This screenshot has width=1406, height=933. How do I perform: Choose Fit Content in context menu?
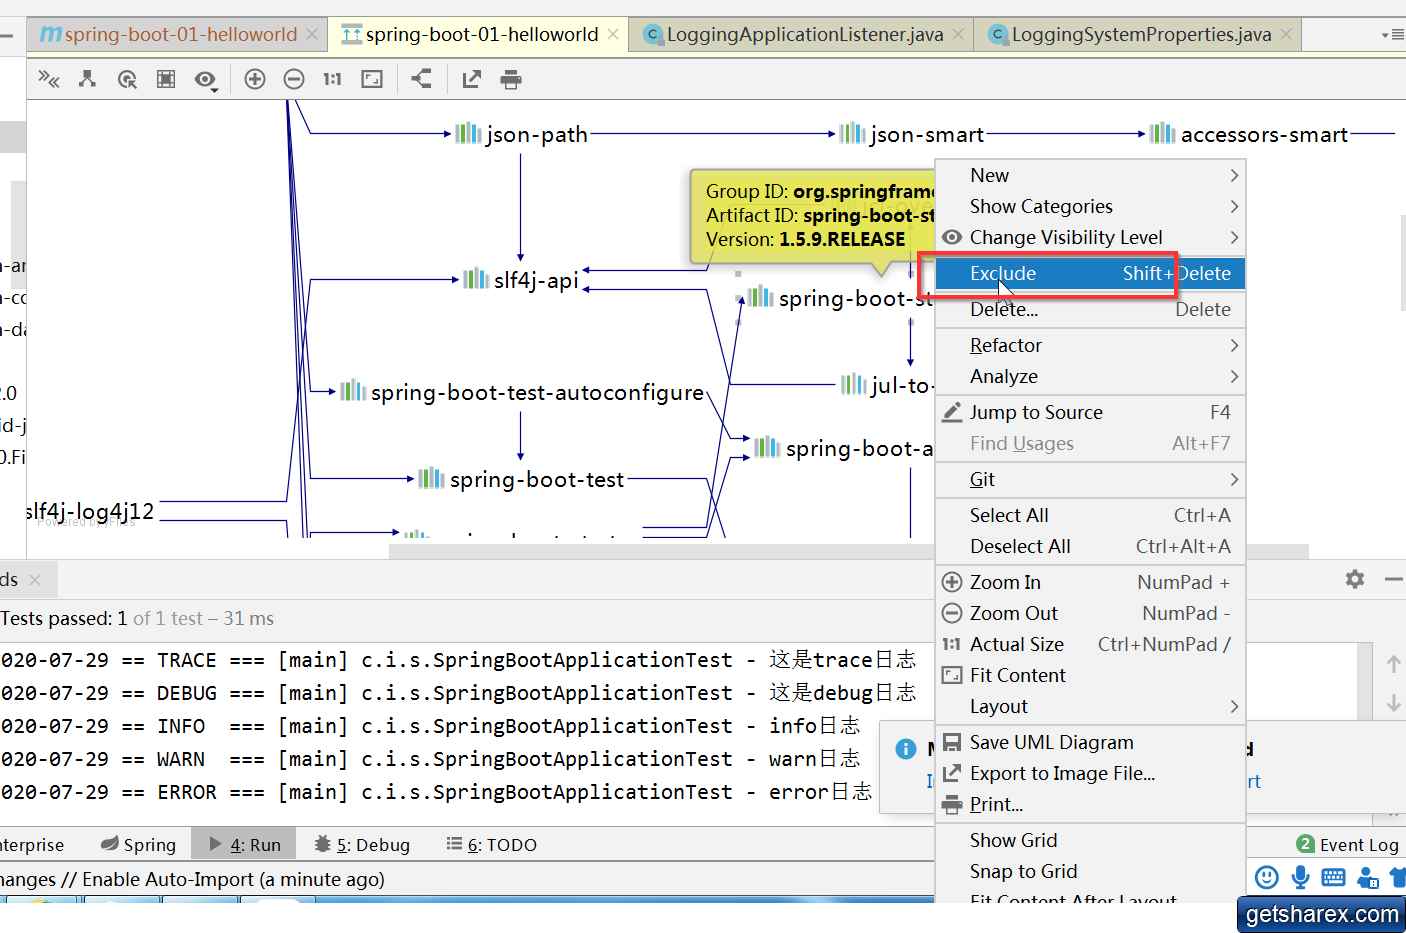[x=1091, y=675]
